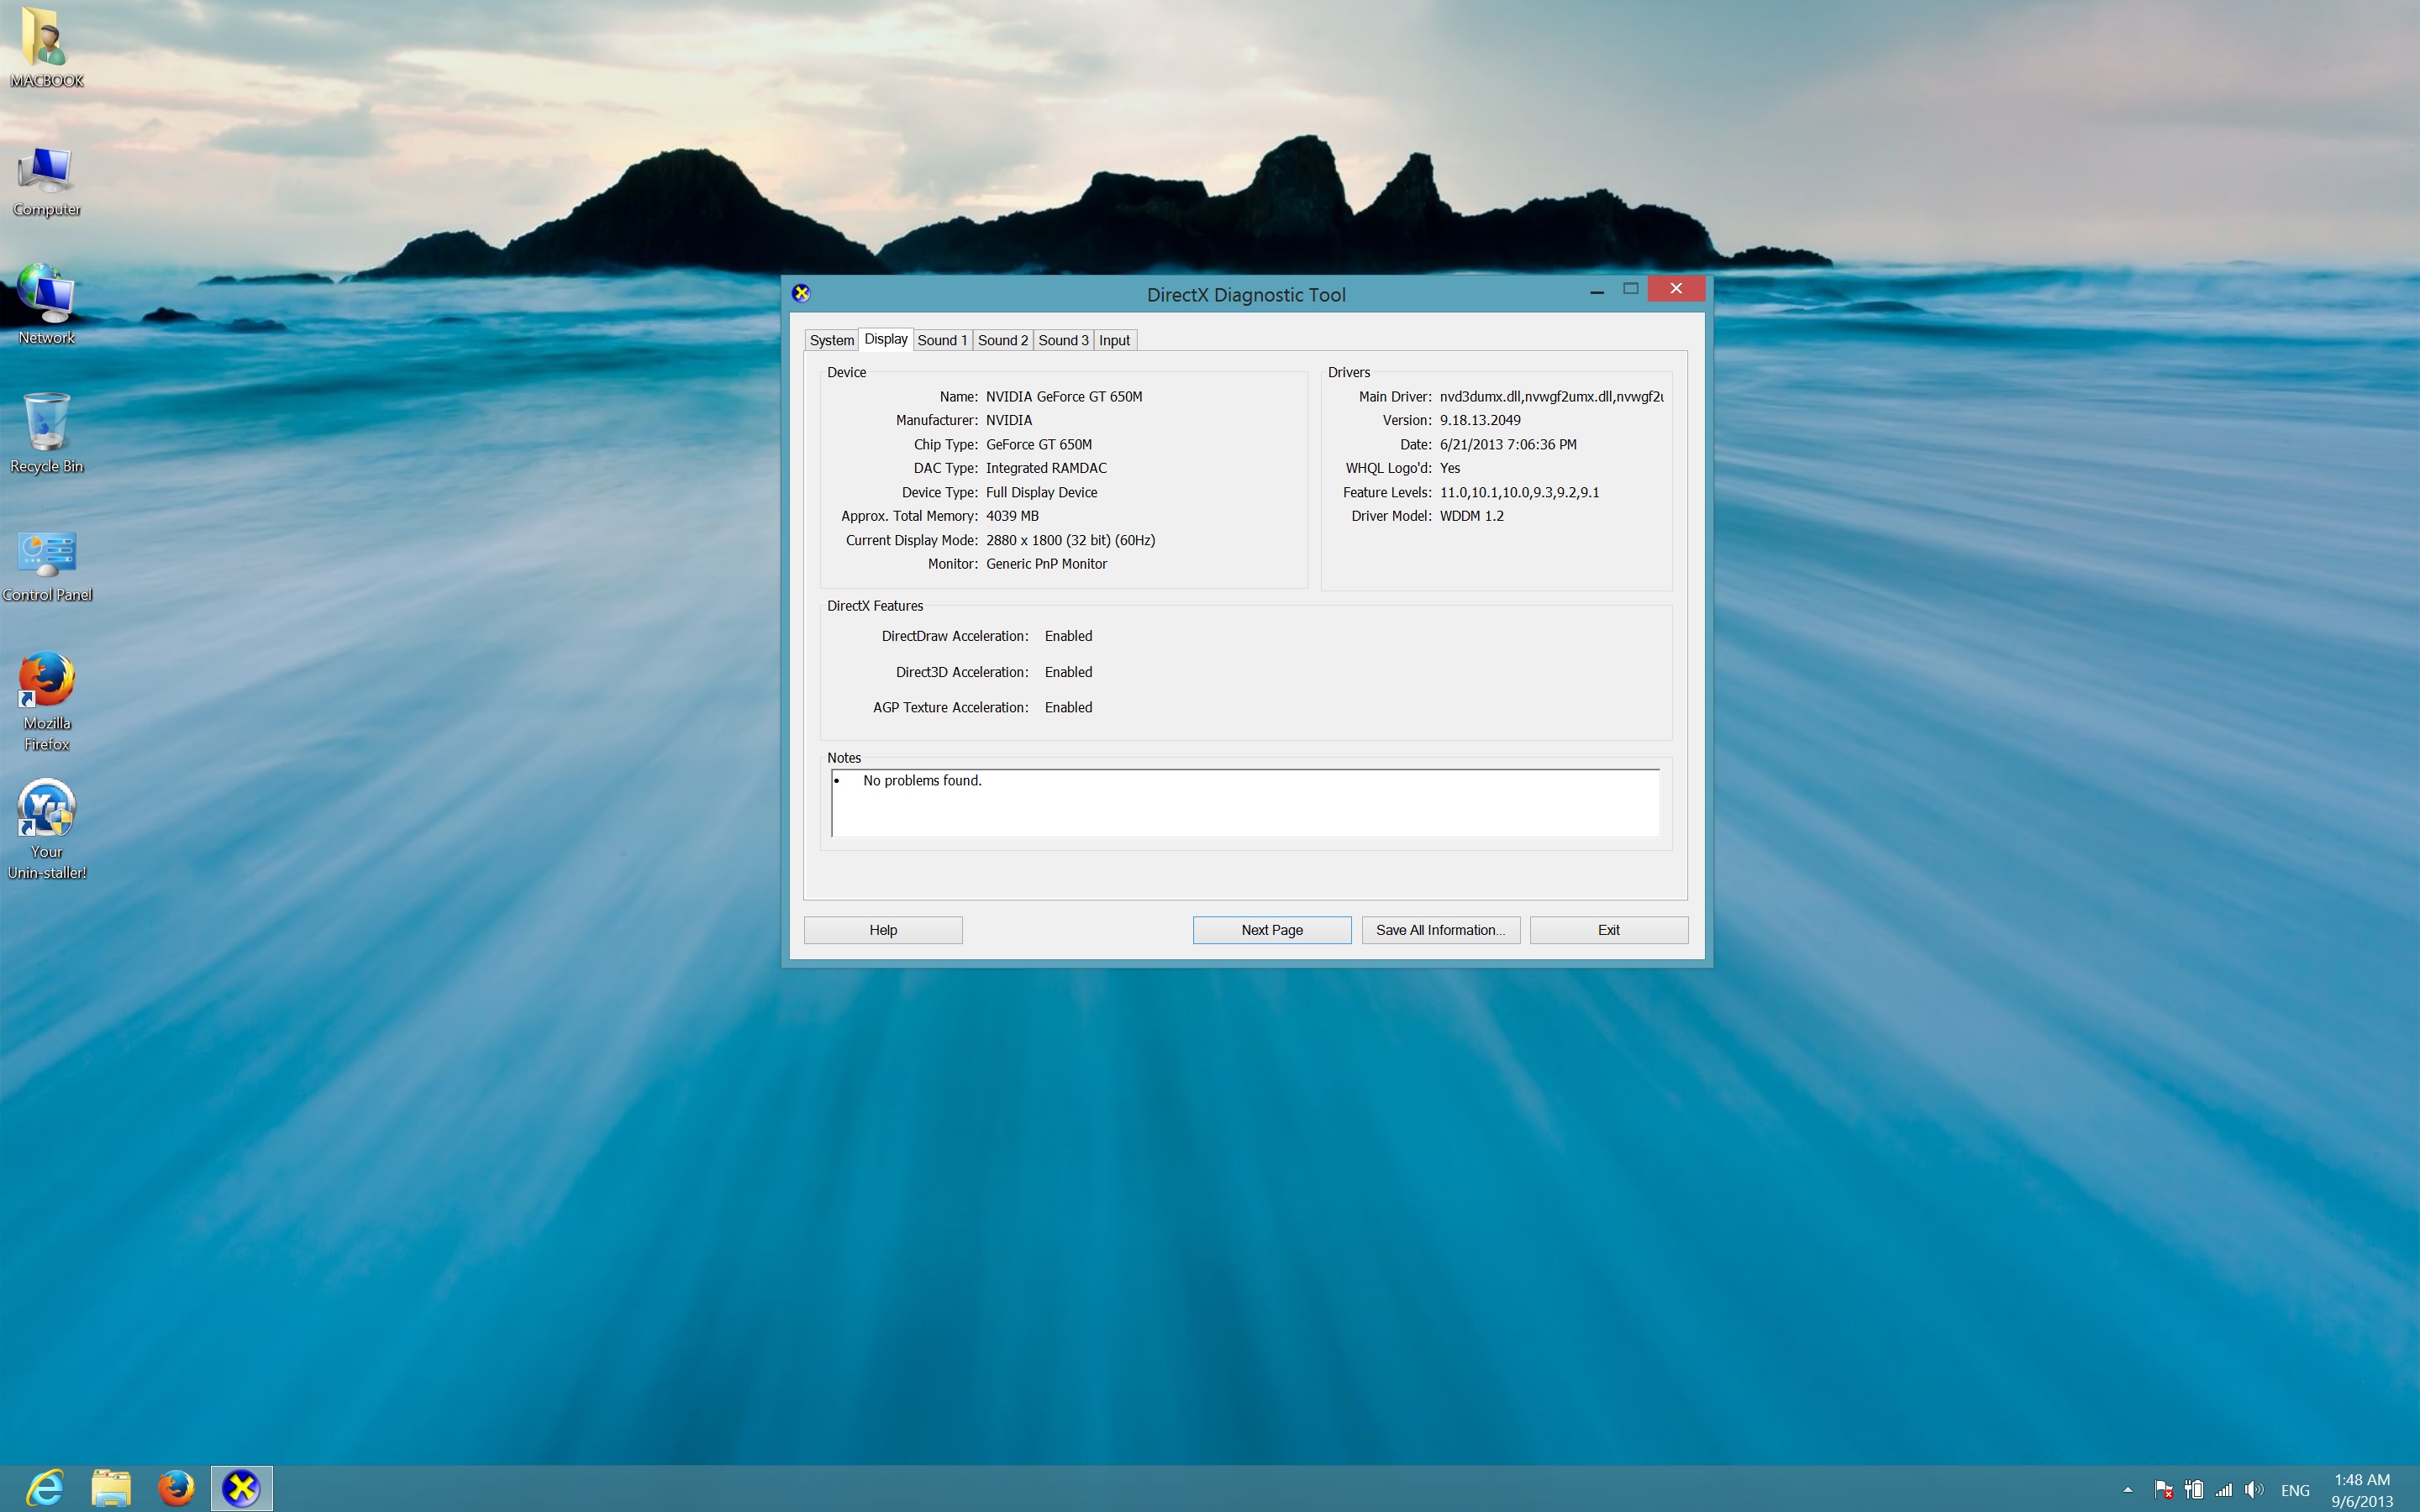Click inside the Notes text box
This screenshot has width=2420, height=1512.
coord(1245,803)
